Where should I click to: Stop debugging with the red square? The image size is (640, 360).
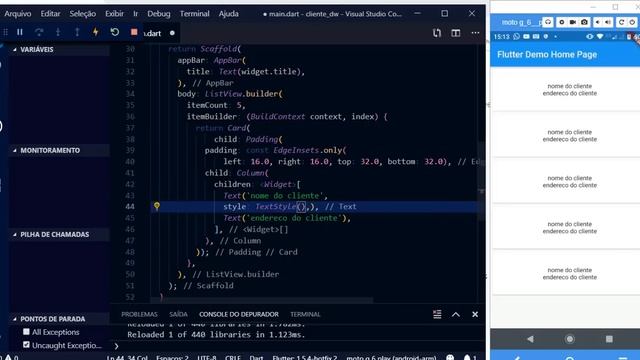tap(134, 32)
